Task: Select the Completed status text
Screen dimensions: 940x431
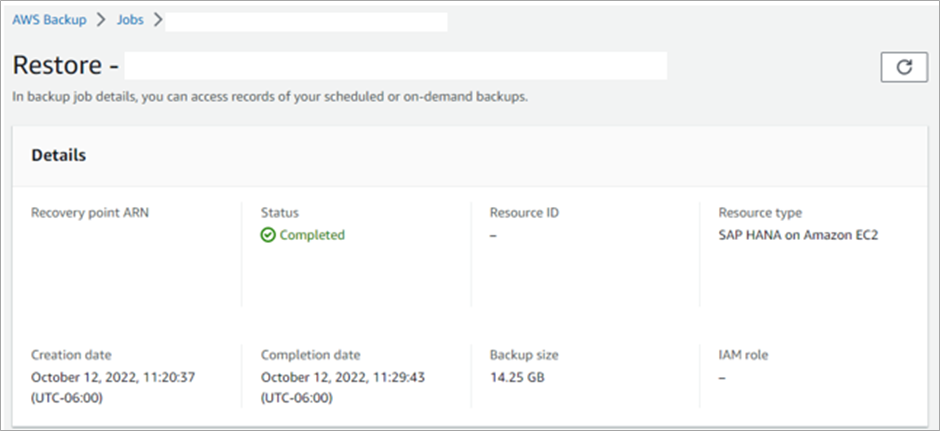Action: (x=312, y=235)
